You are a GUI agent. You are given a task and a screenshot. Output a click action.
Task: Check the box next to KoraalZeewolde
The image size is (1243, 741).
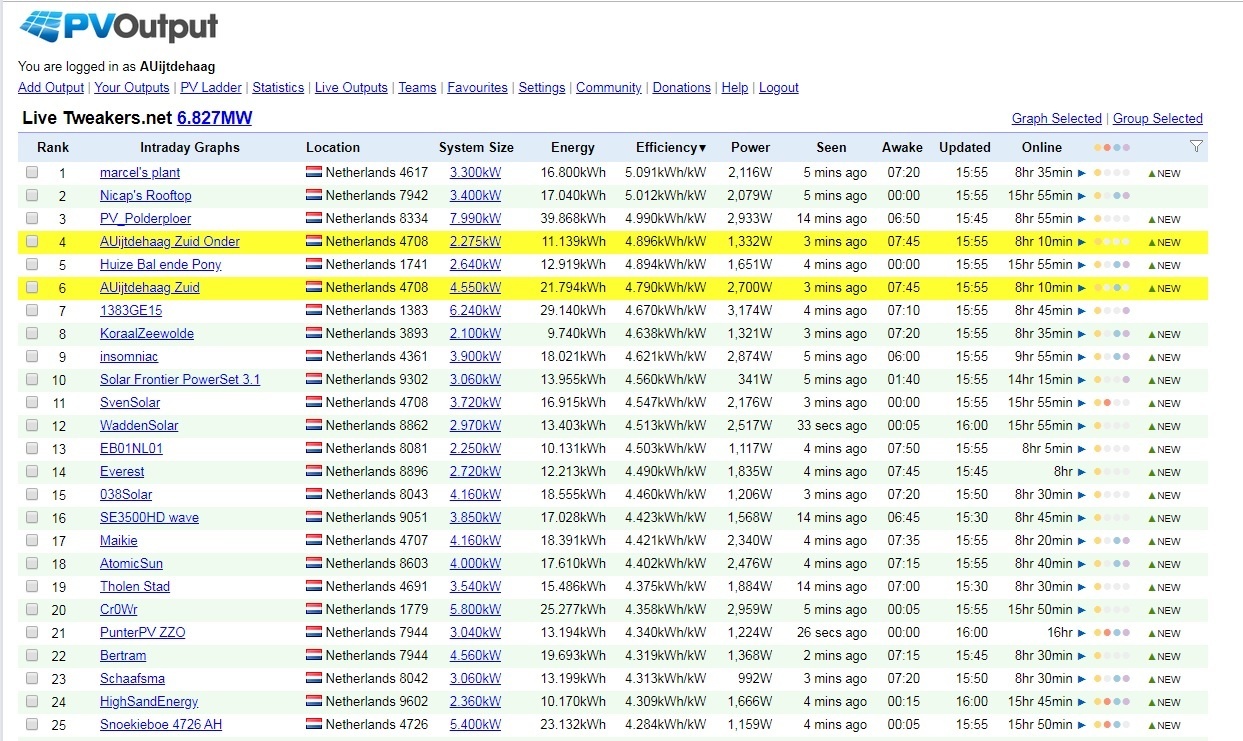coord(32,333)
